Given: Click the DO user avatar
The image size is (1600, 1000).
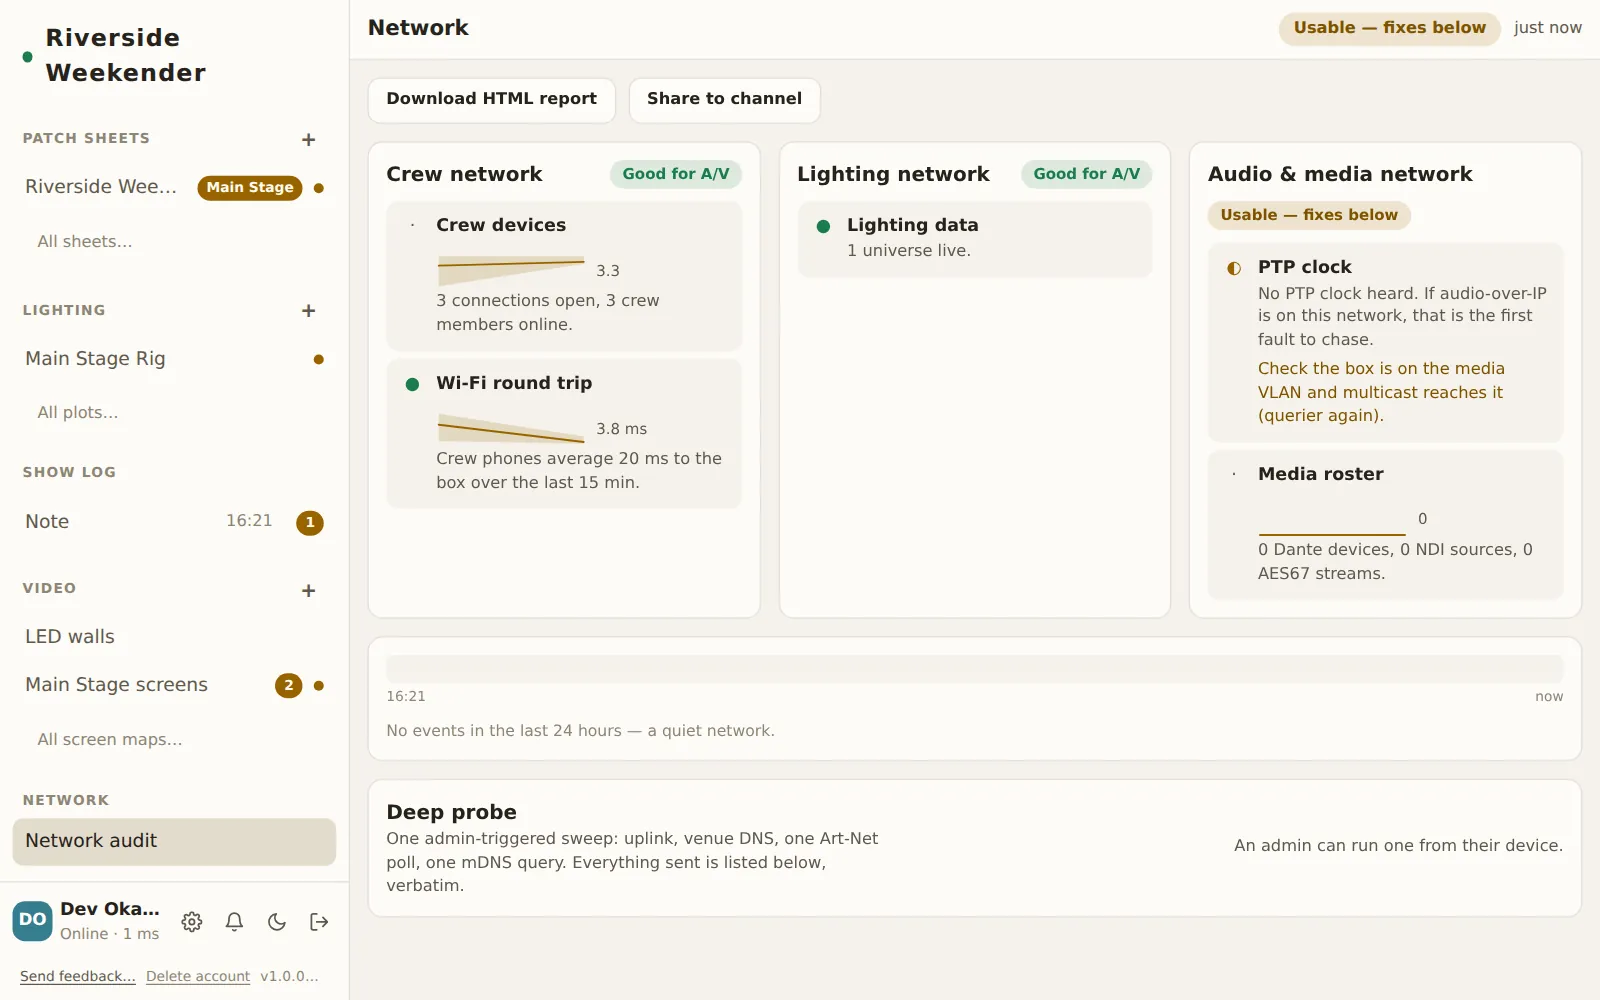Looking at the screenshot, I should [32, 921].
